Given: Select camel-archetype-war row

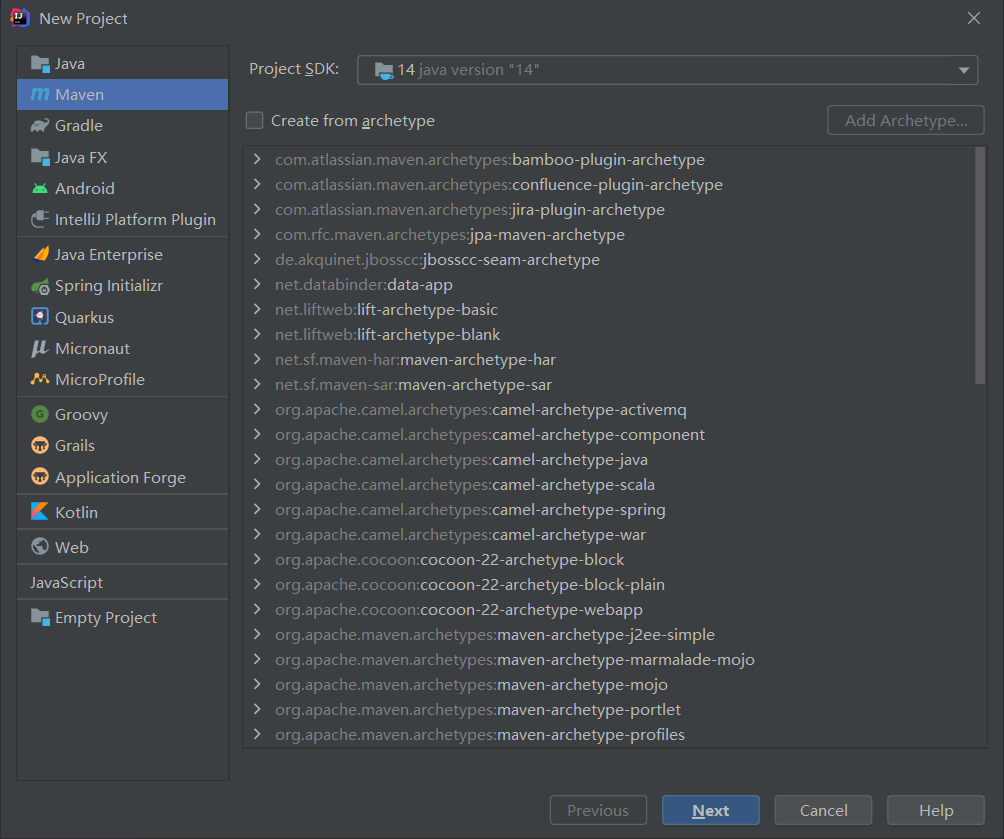Looking at the screenshot, I should point(610,534).
